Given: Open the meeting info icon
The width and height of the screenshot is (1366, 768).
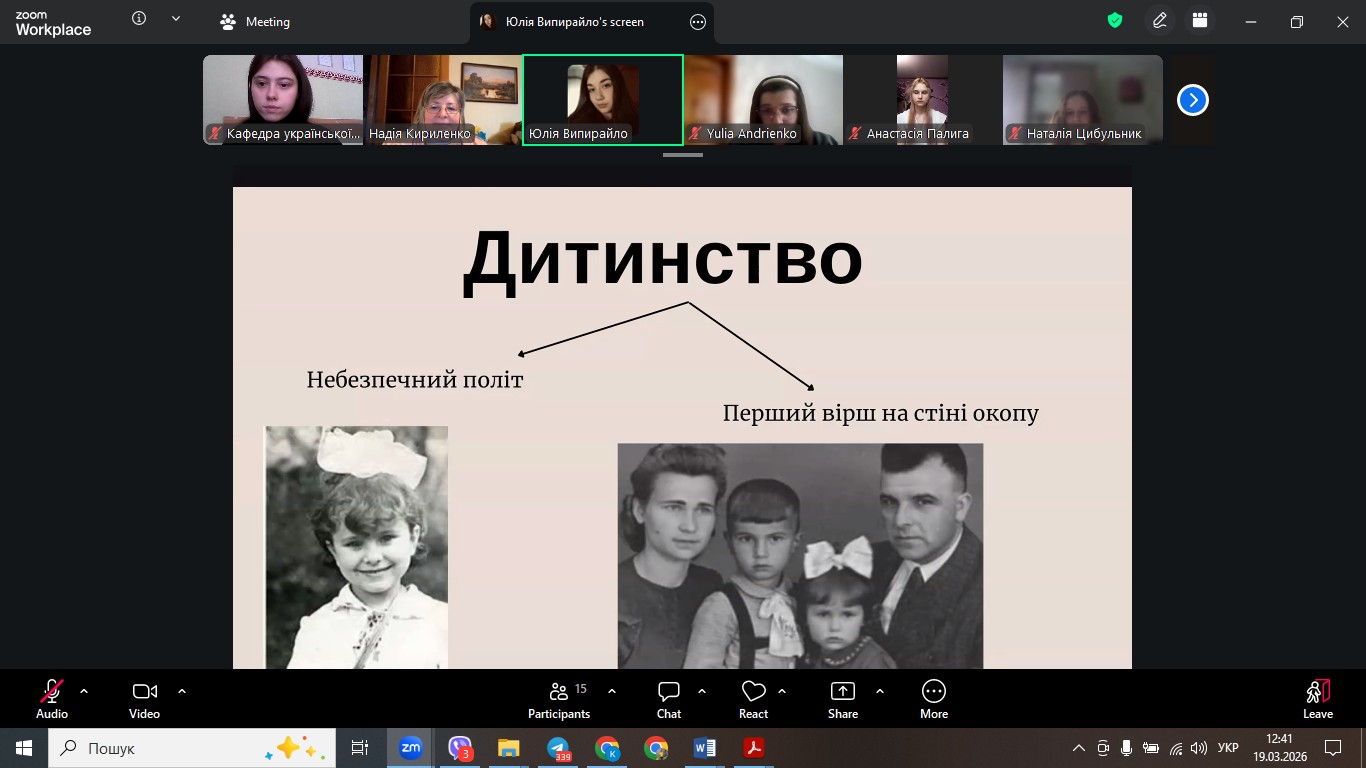Looking at the screenshot, I should (139, 19).
